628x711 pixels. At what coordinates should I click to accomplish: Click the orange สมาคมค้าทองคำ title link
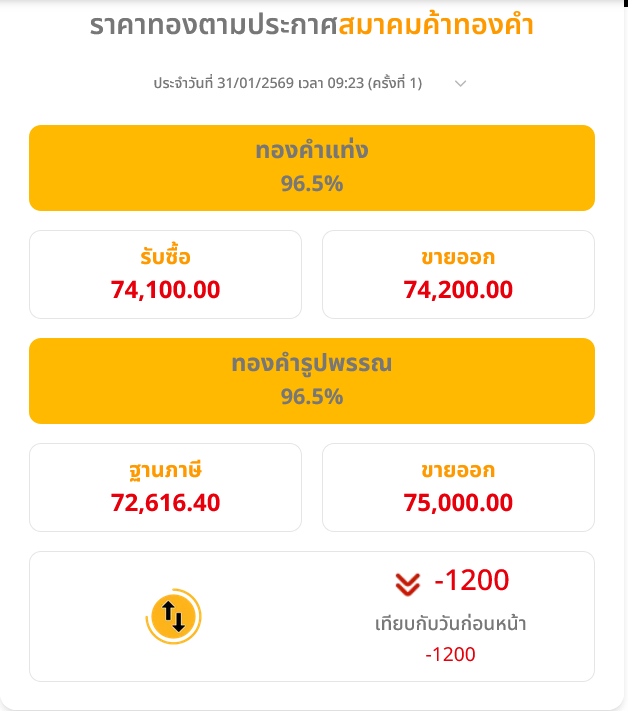coord(436,26)
